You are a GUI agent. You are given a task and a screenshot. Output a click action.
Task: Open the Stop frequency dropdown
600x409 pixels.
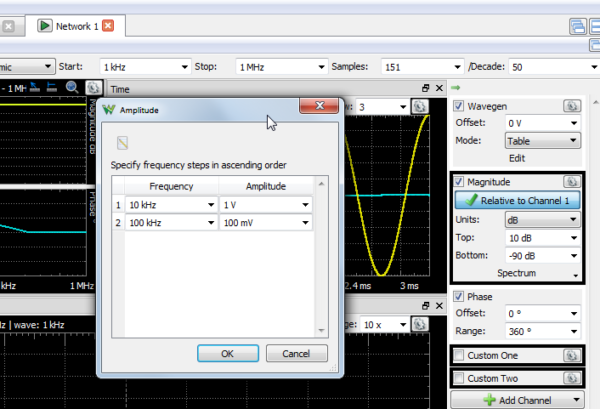pyautogui.click(x=321, y=67)
